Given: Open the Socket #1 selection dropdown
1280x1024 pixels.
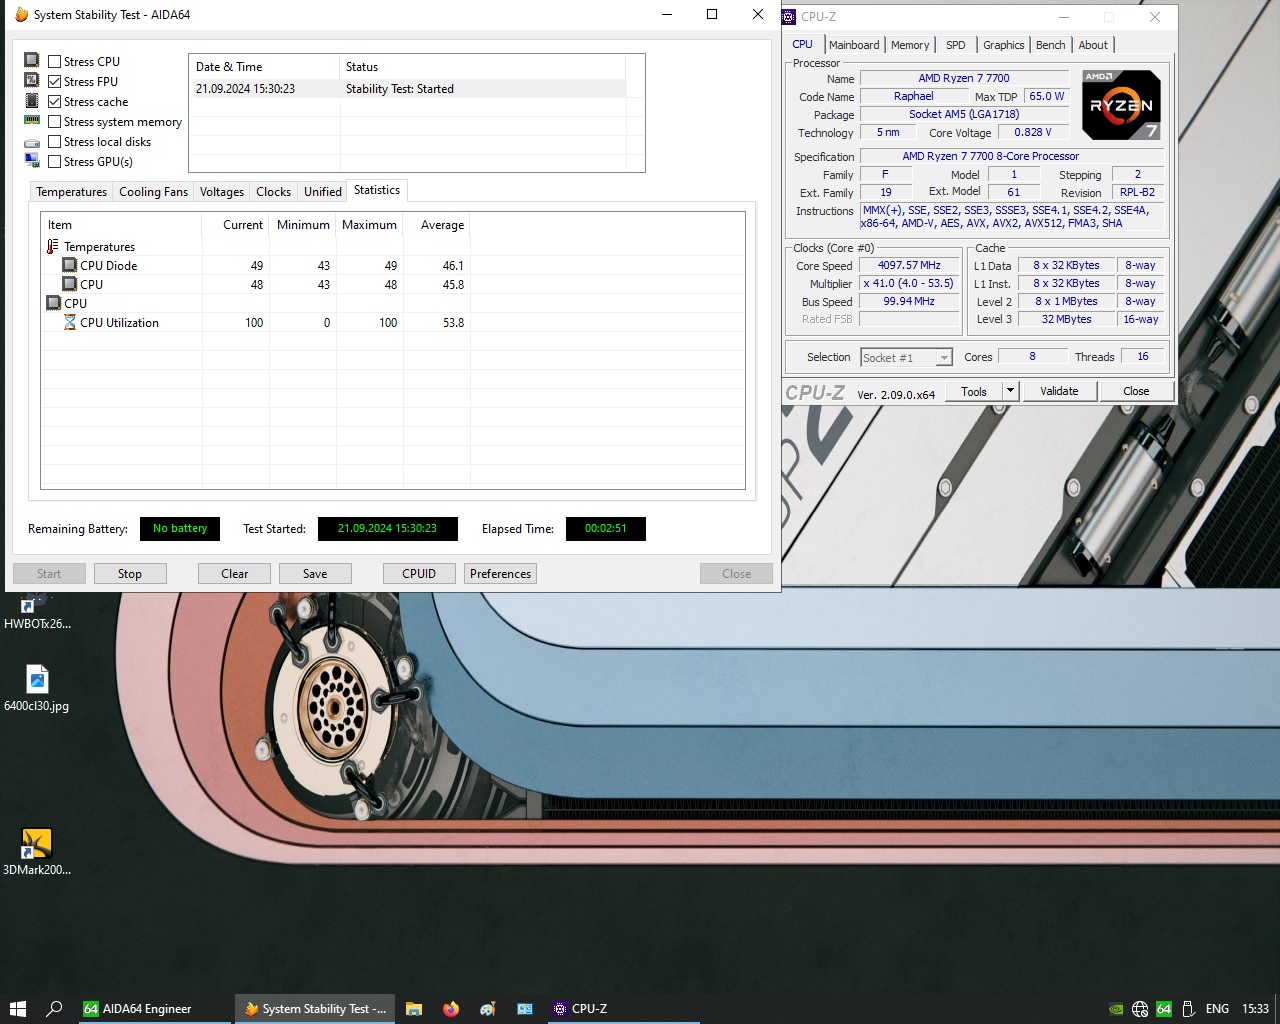Looking at the screenshot, I should pos(906,357).
